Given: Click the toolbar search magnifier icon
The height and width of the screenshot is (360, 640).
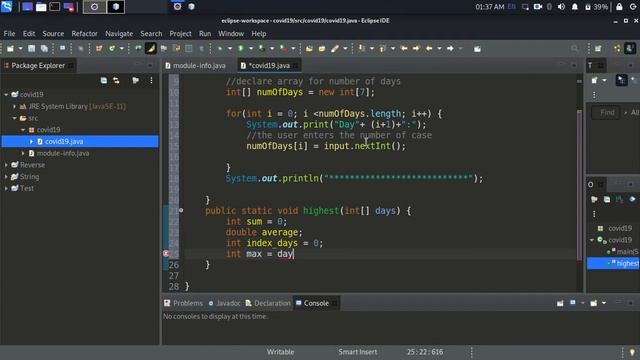Looking at the screenshot, I should coord(575,49).
